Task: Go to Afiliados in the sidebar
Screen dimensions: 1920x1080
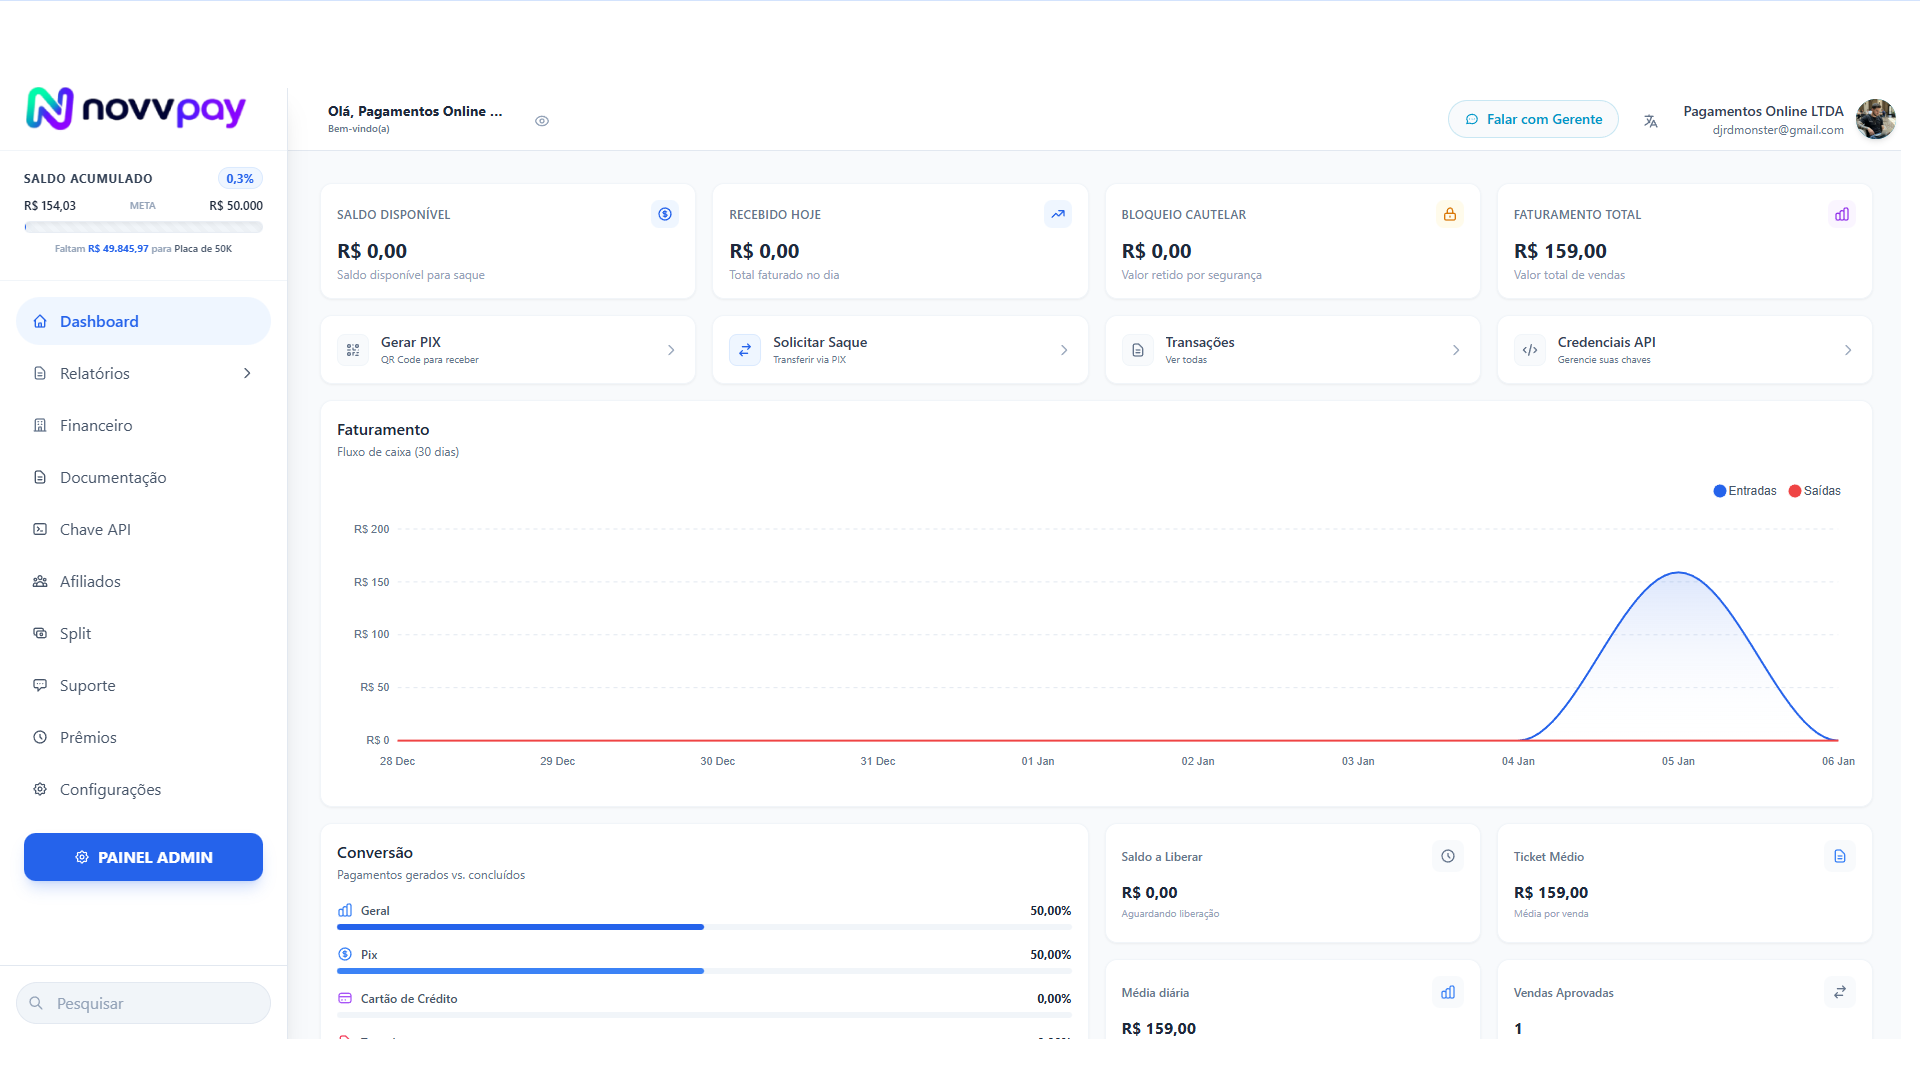Action: coord(143,581)
